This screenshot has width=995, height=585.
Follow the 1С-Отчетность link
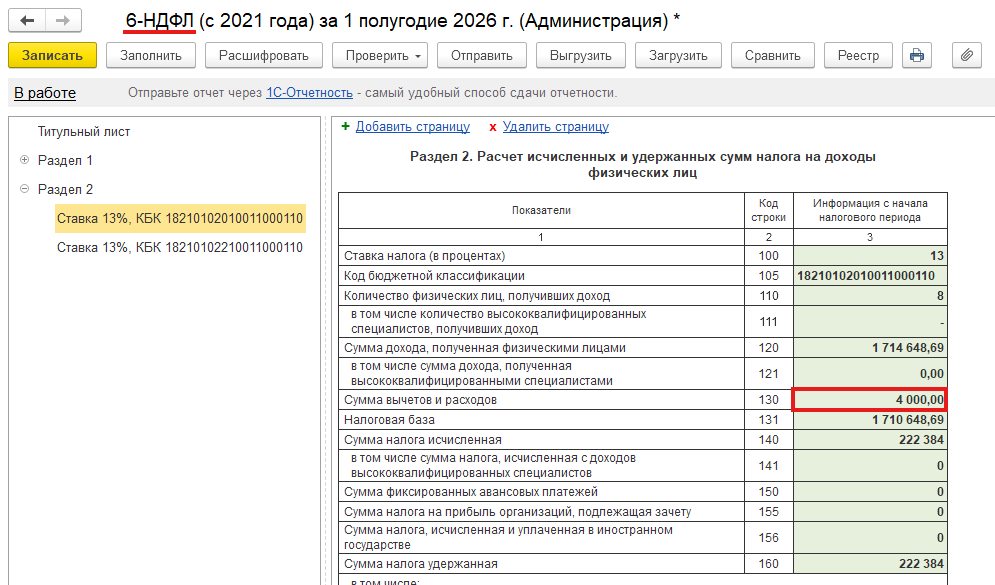coord(309,93)
